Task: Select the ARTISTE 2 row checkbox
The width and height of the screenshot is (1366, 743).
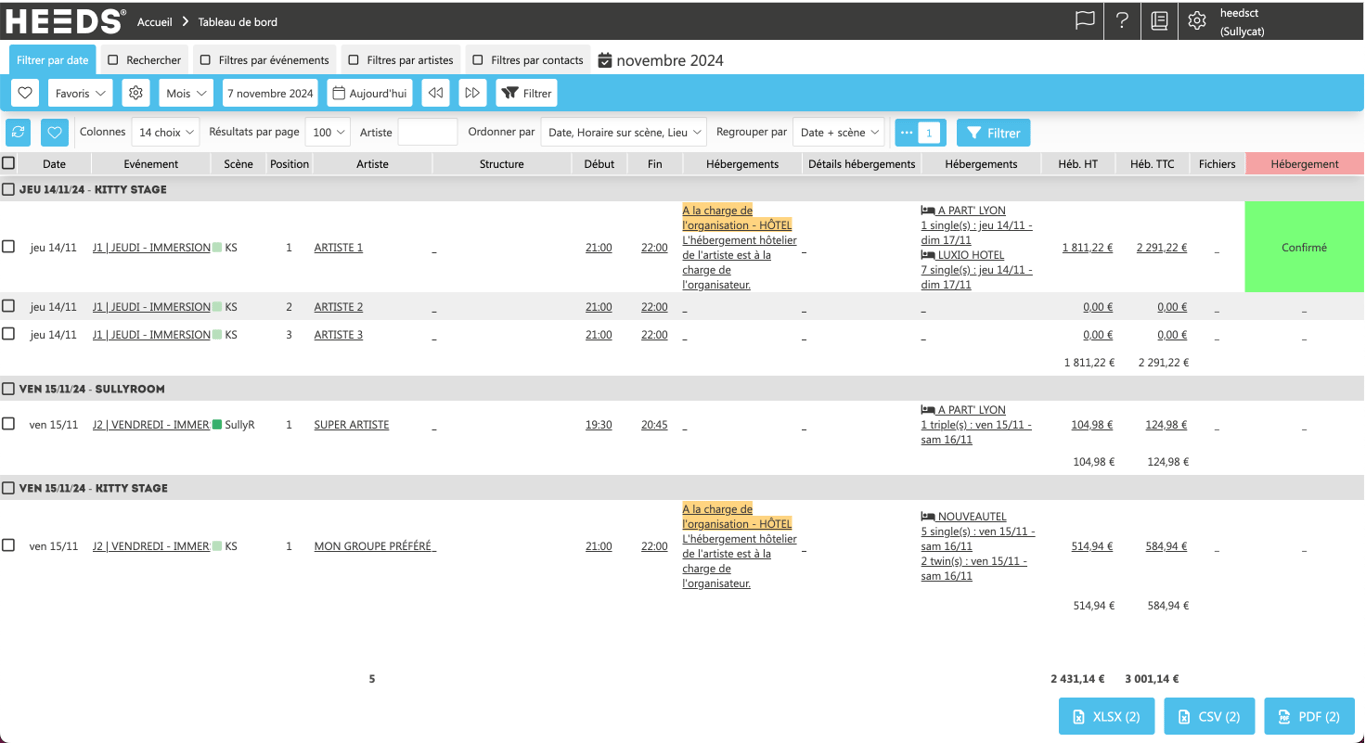Action: pyautogui.click(x=9, y=306)
